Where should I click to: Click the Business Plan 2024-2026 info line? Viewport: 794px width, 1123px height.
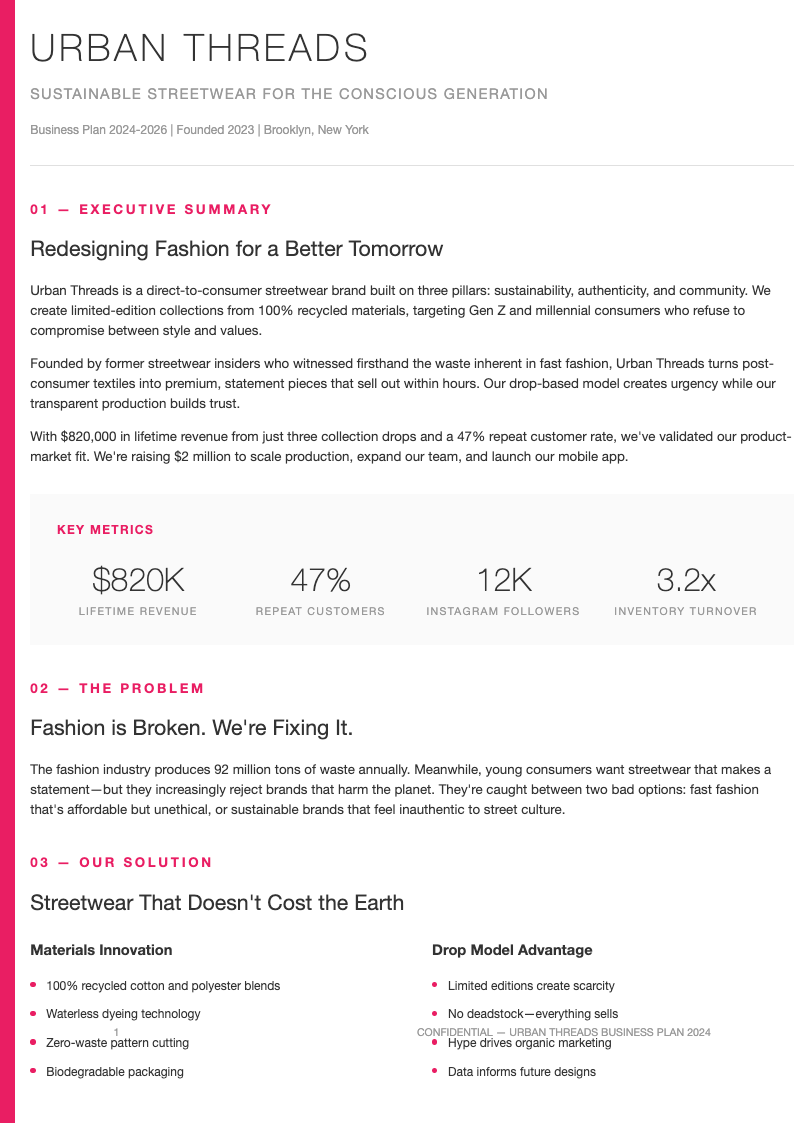[199, 130]
